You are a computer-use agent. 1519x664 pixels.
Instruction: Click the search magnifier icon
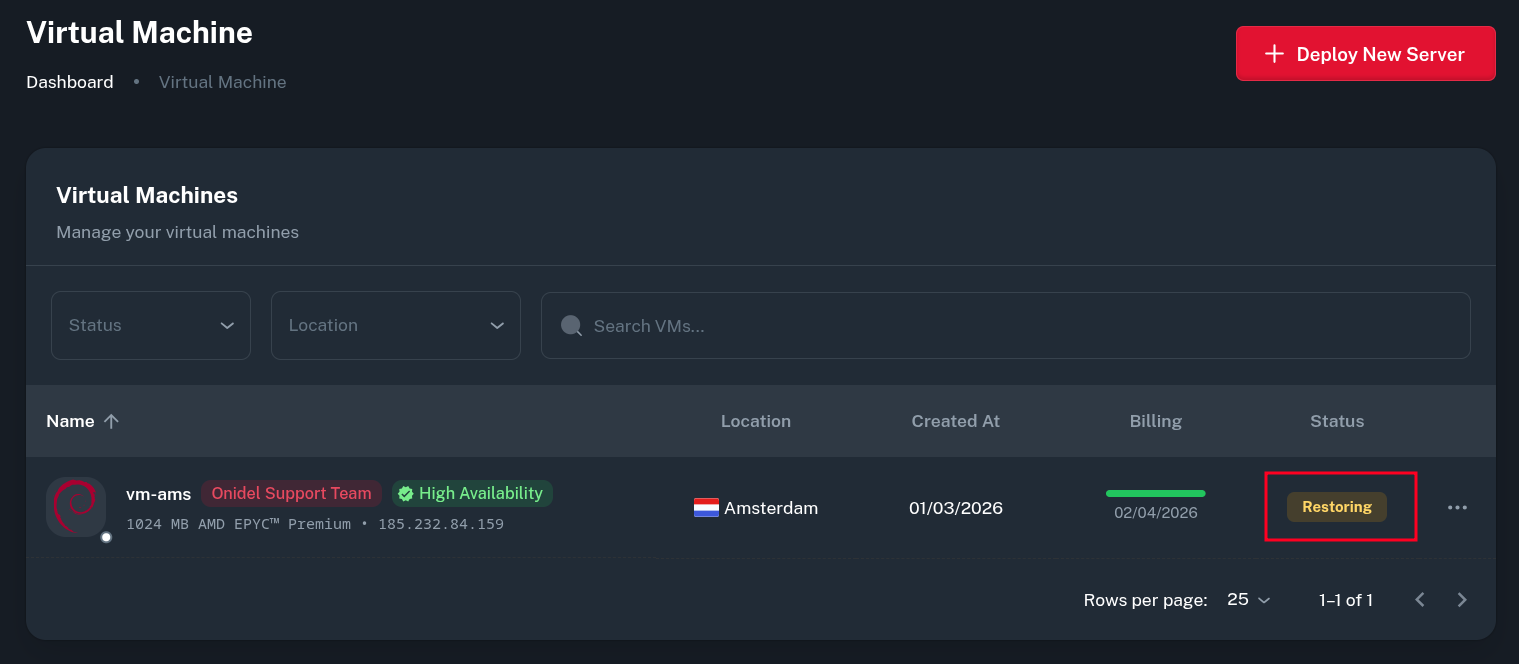pyautogui.click(x=571, y=326)
